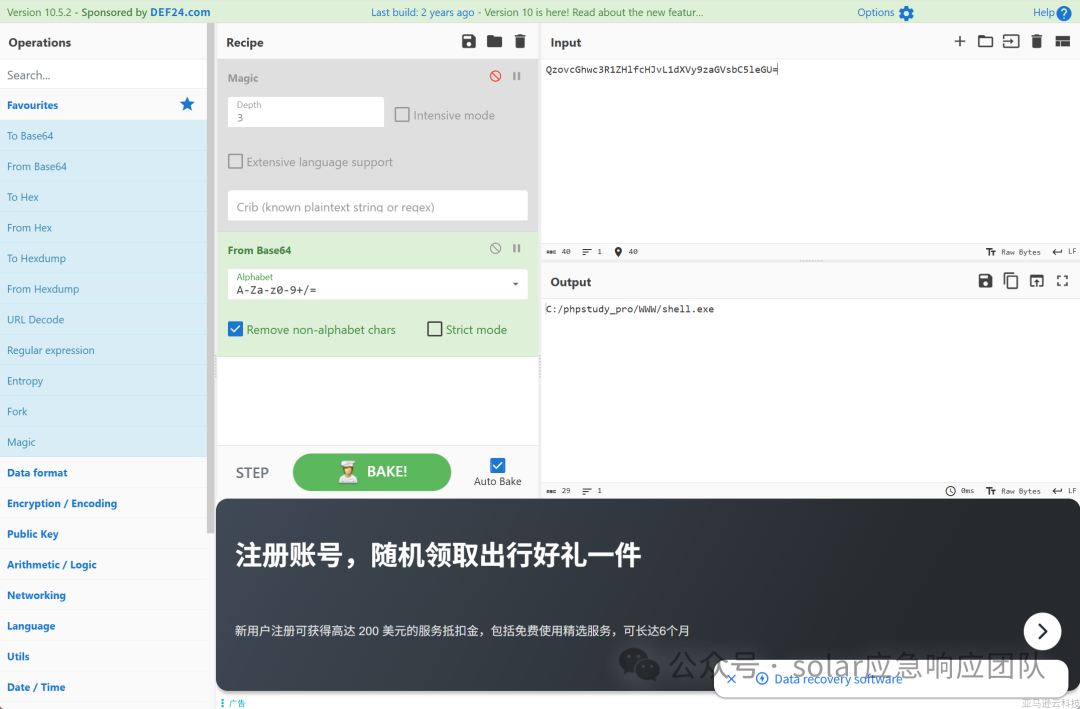Enable the Intensive mode checkbox
The image size is (1080, 709).
[402, 115]
